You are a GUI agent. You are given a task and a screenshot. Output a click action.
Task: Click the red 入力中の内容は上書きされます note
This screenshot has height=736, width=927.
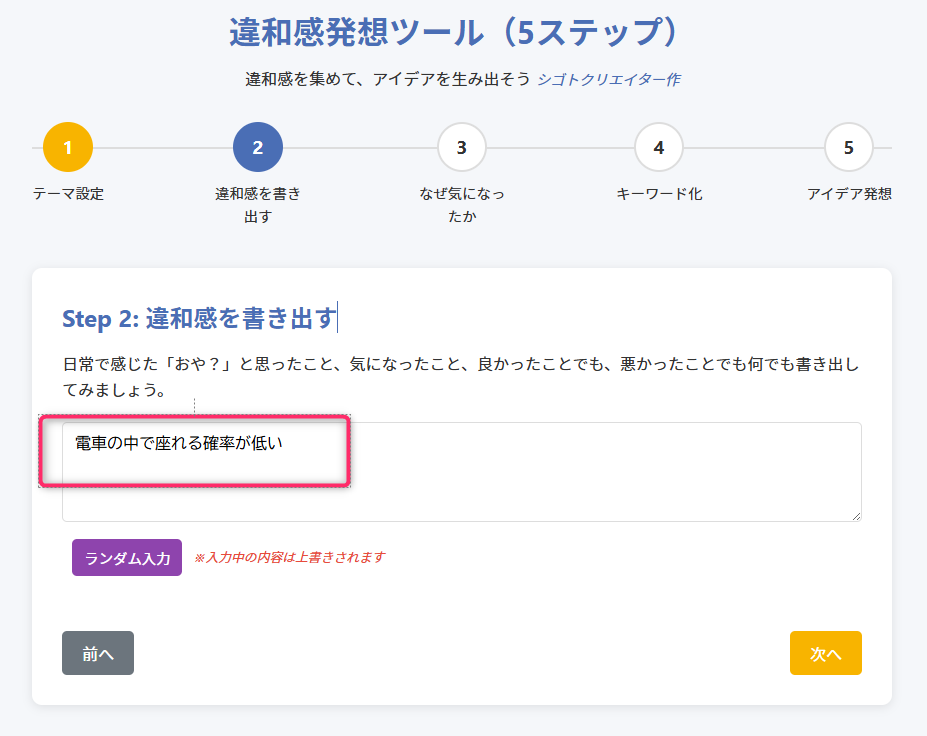289,557
